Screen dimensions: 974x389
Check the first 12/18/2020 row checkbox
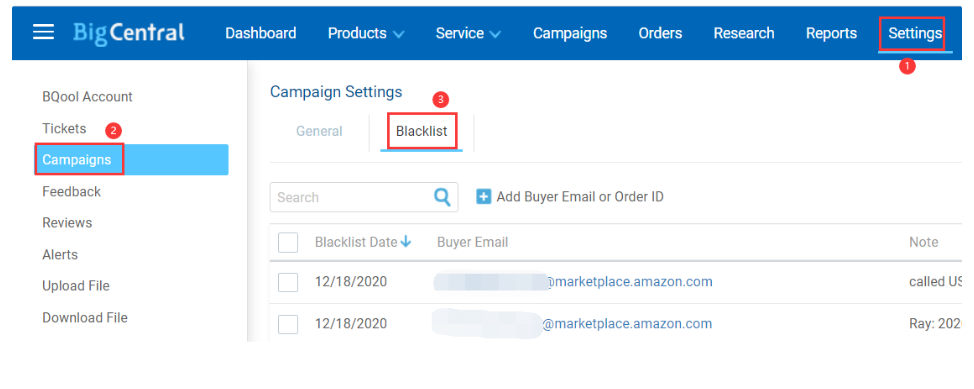coord(288,282)
